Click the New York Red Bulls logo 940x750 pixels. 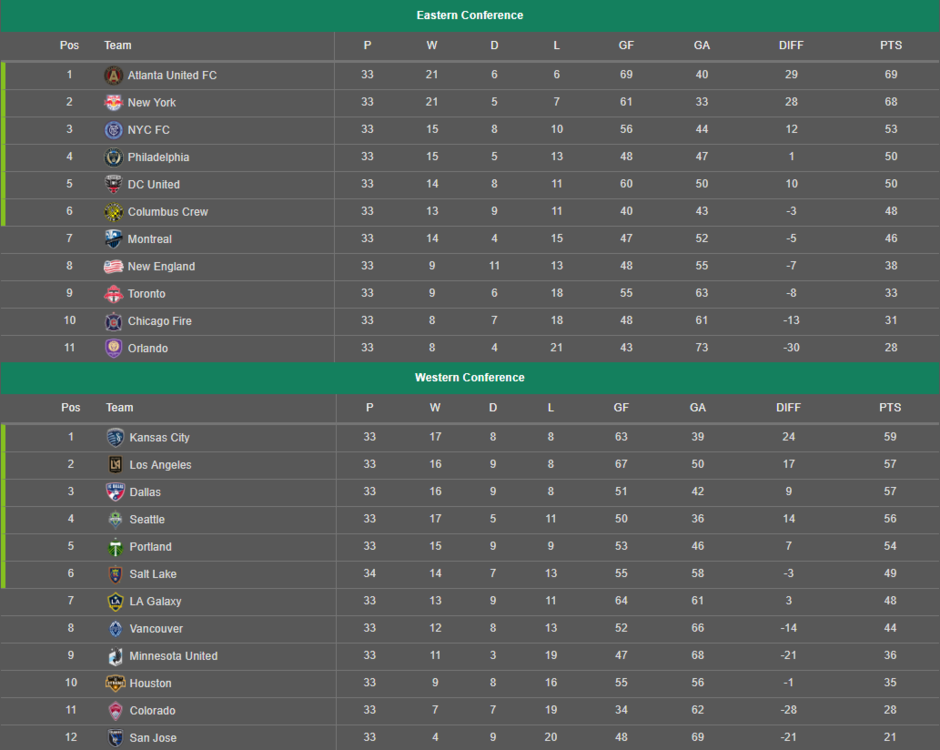point(113,103)
